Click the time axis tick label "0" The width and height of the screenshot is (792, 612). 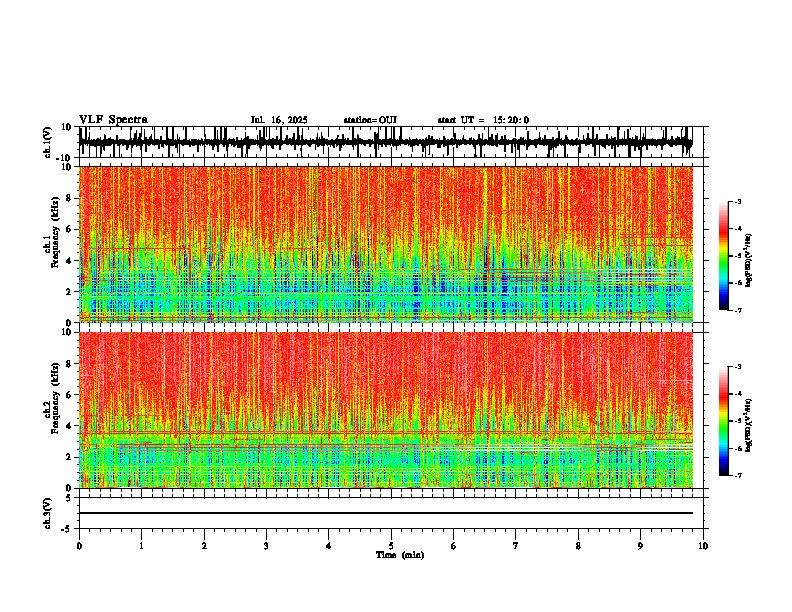coord(79,546)
